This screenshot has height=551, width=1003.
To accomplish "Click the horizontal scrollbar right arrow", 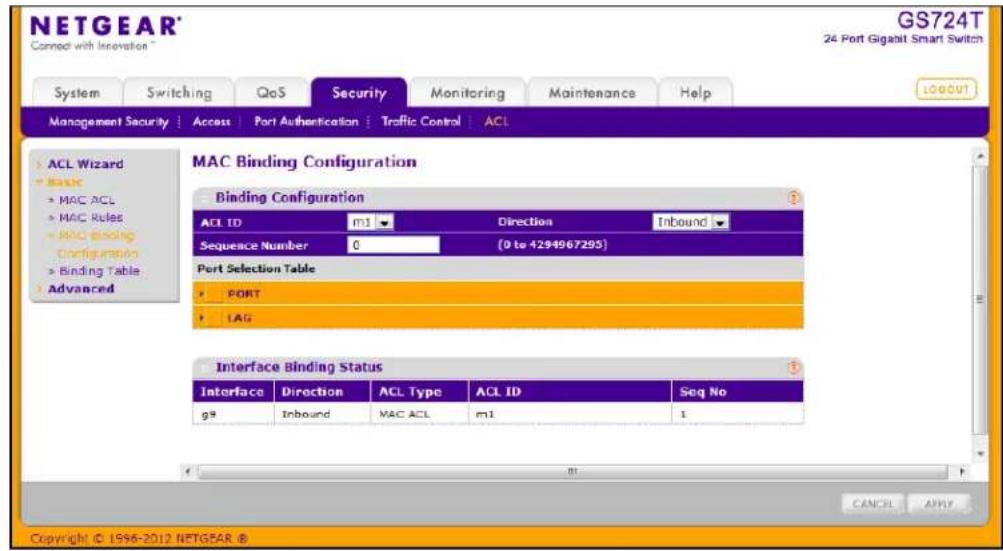I will [963, 472].
